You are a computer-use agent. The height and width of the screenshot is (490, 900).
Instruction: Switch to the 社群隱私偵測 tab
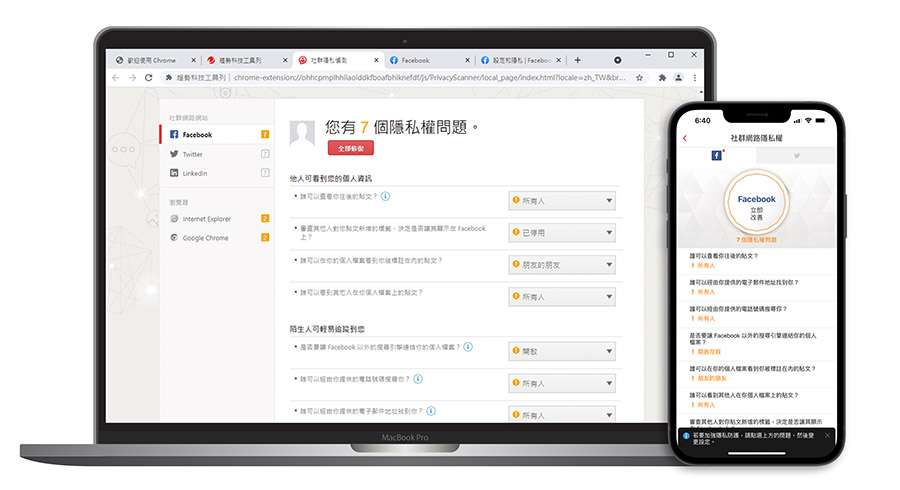tap(336, 60)
